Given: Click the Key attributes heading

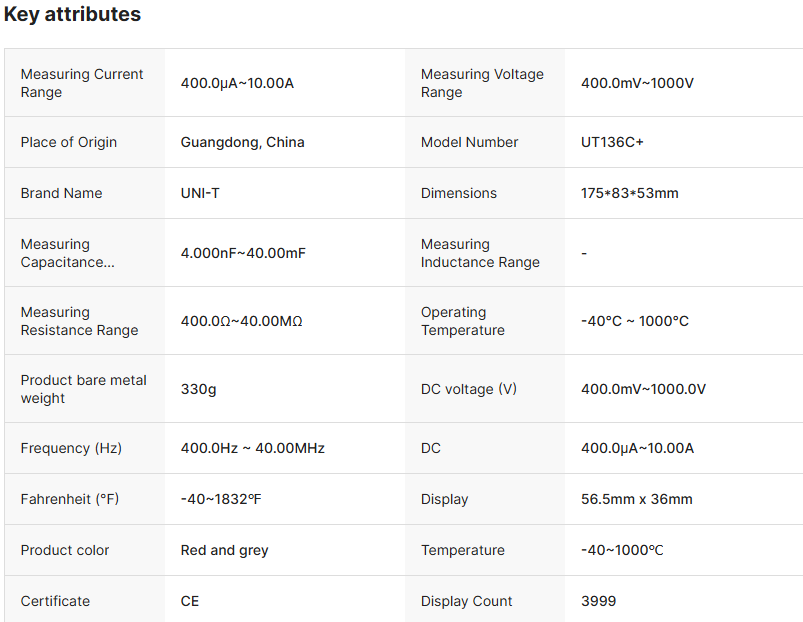Looking at the screenshot, I should coord(72,15).
